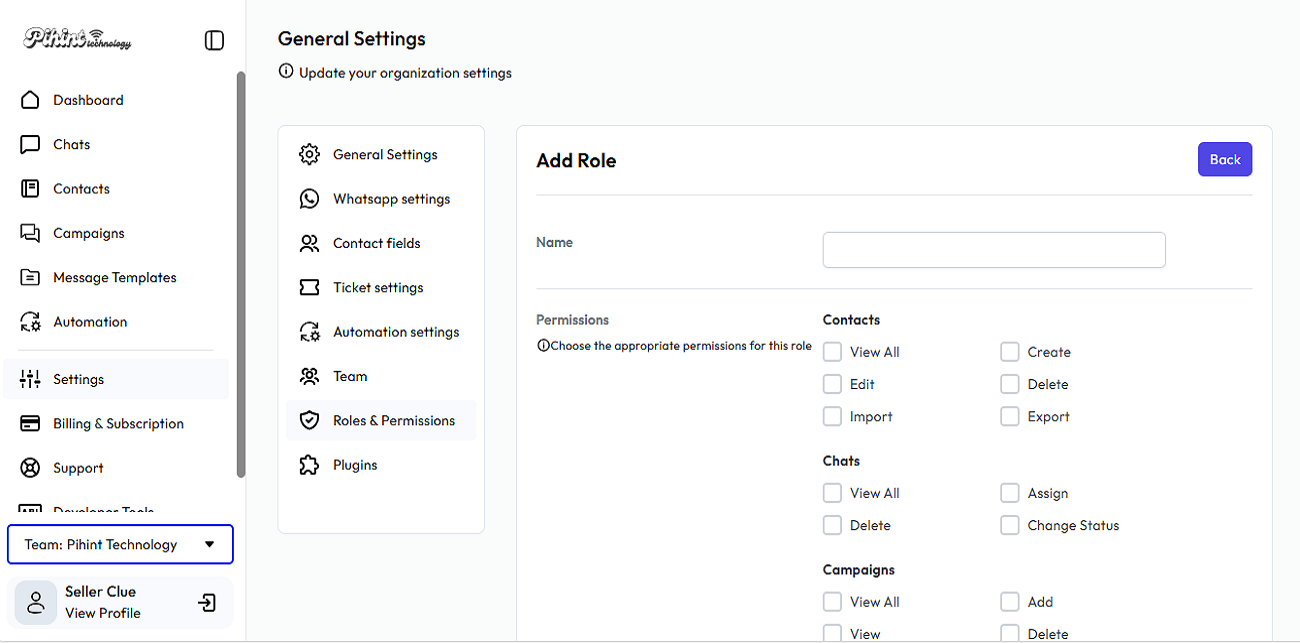Select Contact fields in settings menu
This screenshot has height=643, width=1300.
point(376,243)
